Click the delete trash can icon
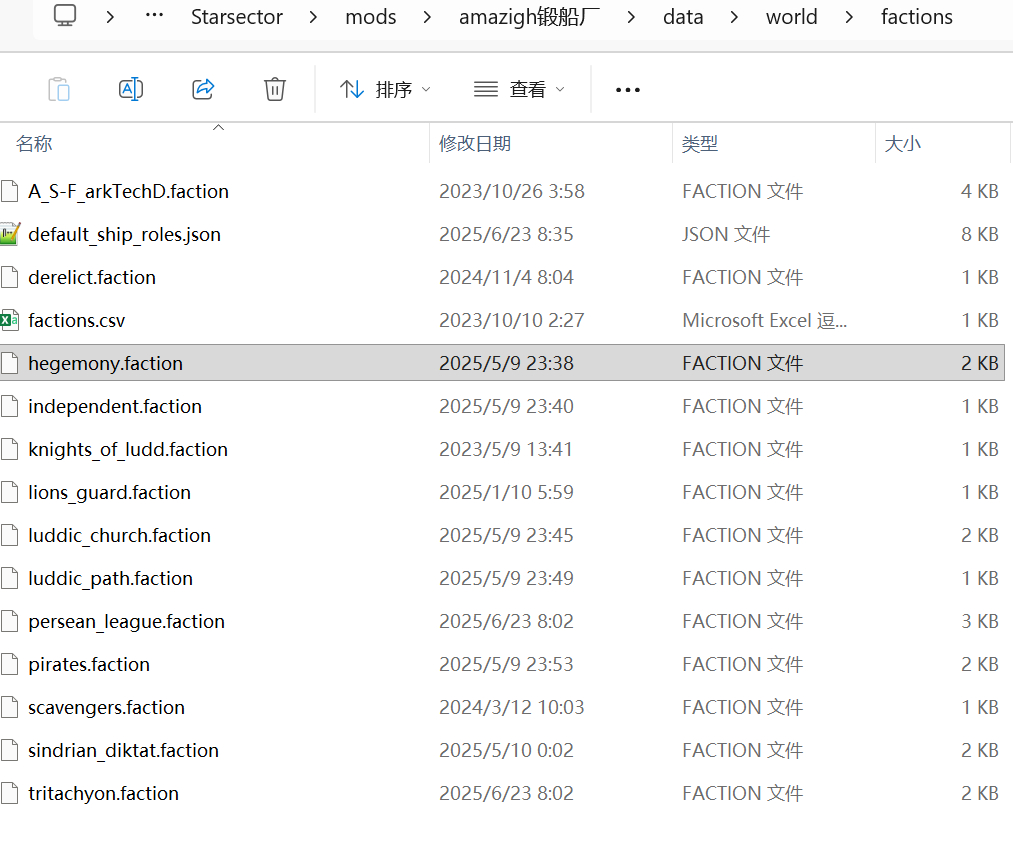The height and width of the screenshot is (860, 1013). [x=275, y=89]
